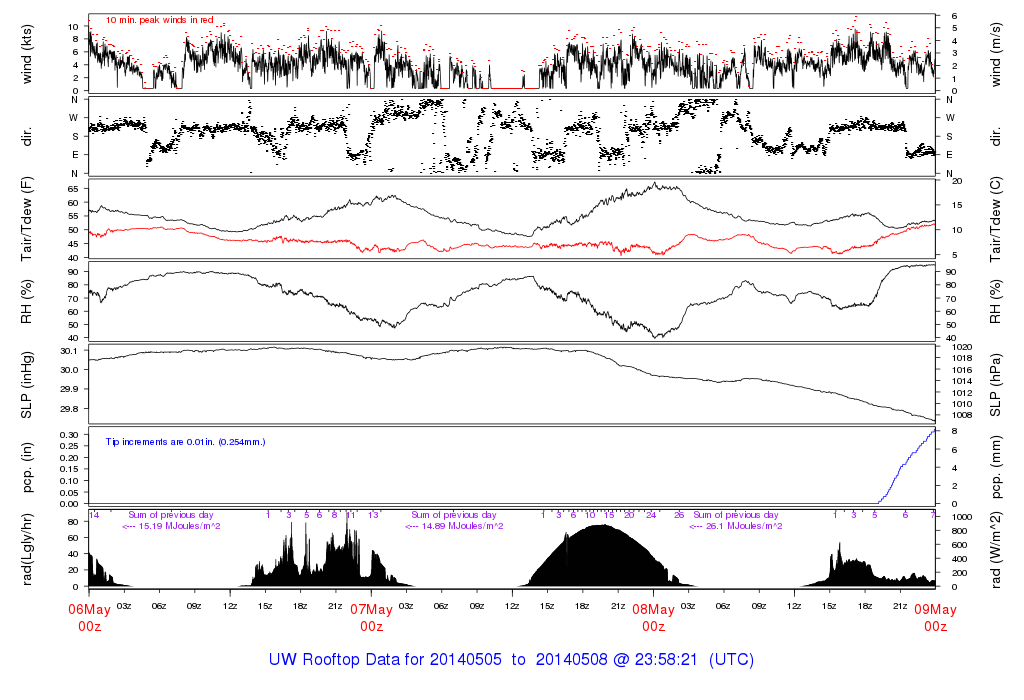The height and width of the screenshot is (700, 1024).
Task: Select the 'Tair/Tdew (F)' axis label
Action: [x=27, y=219]
